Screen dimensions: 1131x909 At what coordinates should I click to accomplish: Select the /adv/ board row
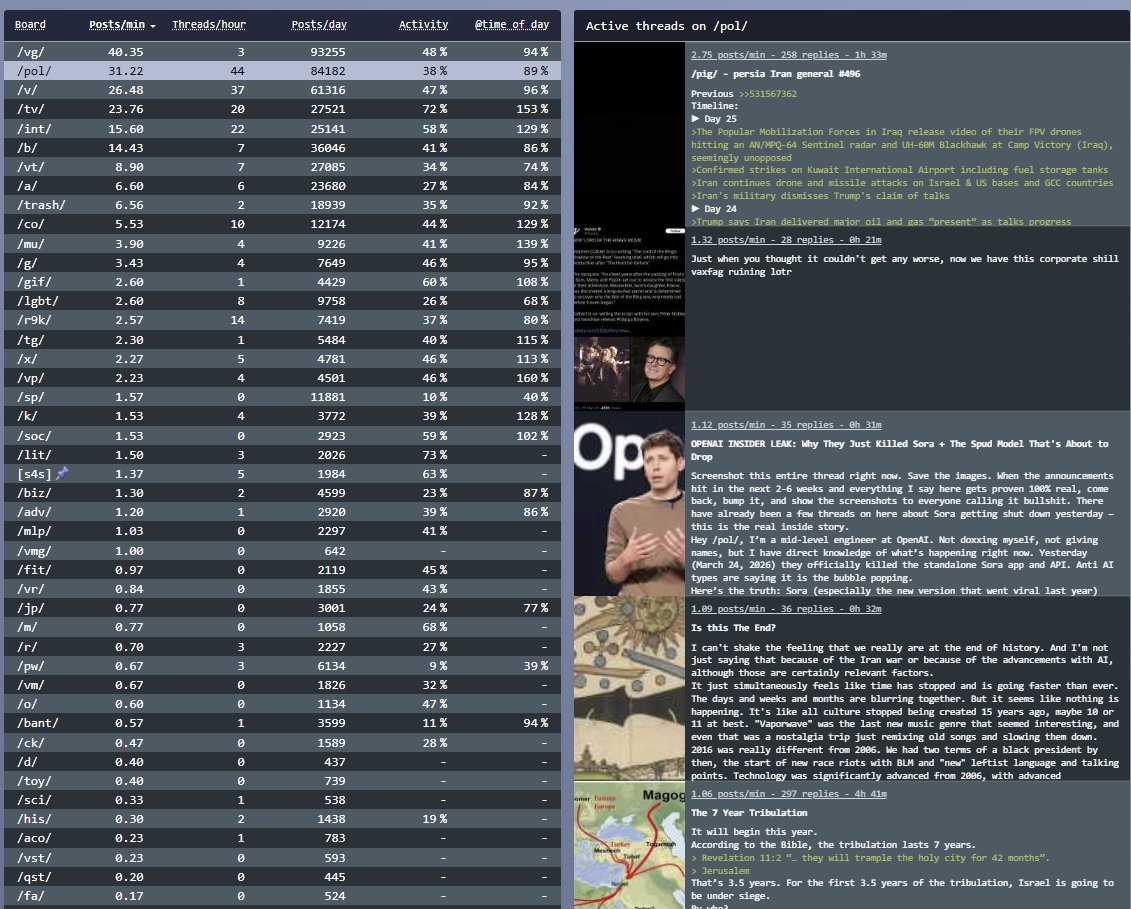(282, 512)
